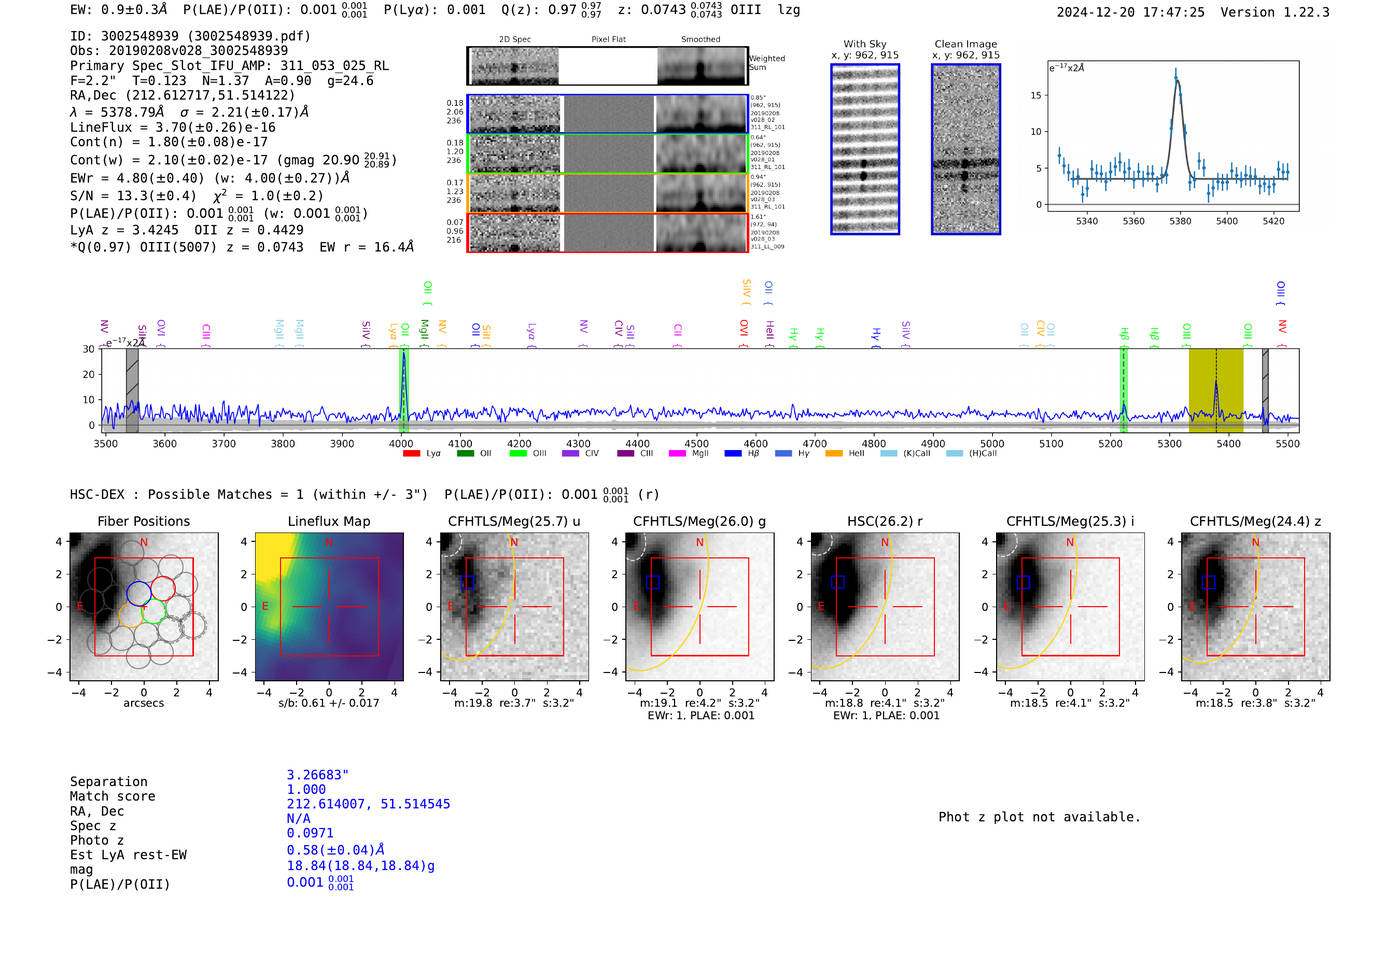1400x953 pixels.
Task: Click the blue-bordered 2D spectrum row
Action: click(x=607, y=114)
